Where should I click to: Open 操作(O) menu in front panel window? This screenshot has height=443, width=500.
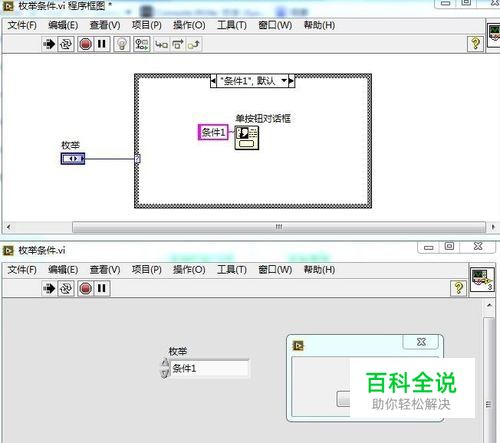[x=189, y=270]
